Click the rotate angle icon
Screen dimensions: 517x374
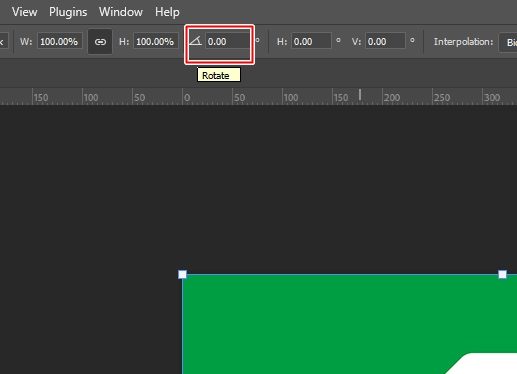coord(196,41)
